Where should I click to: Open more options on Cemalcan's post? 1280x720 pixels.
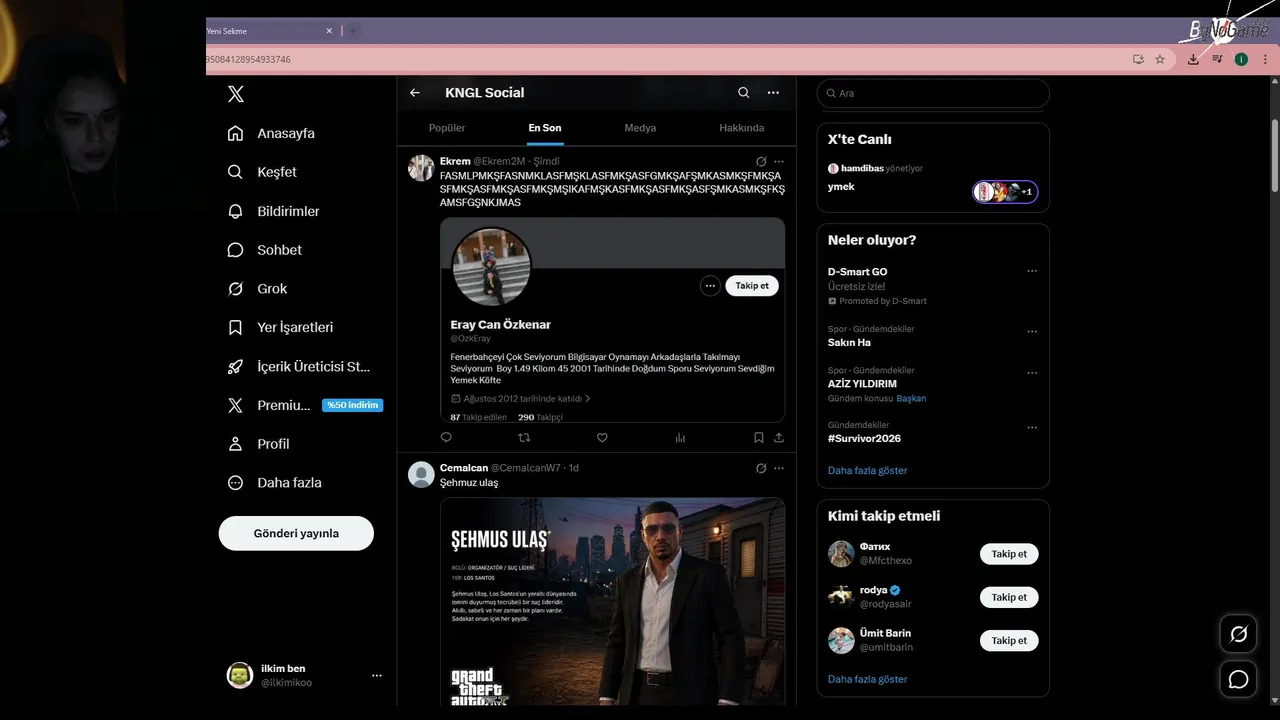pos(779,468)
